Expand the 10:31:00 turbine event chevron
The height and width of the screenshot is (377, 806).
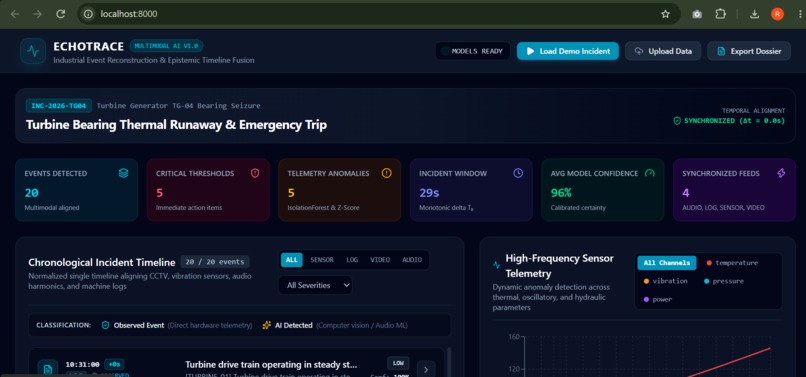(x=426, y=369)
